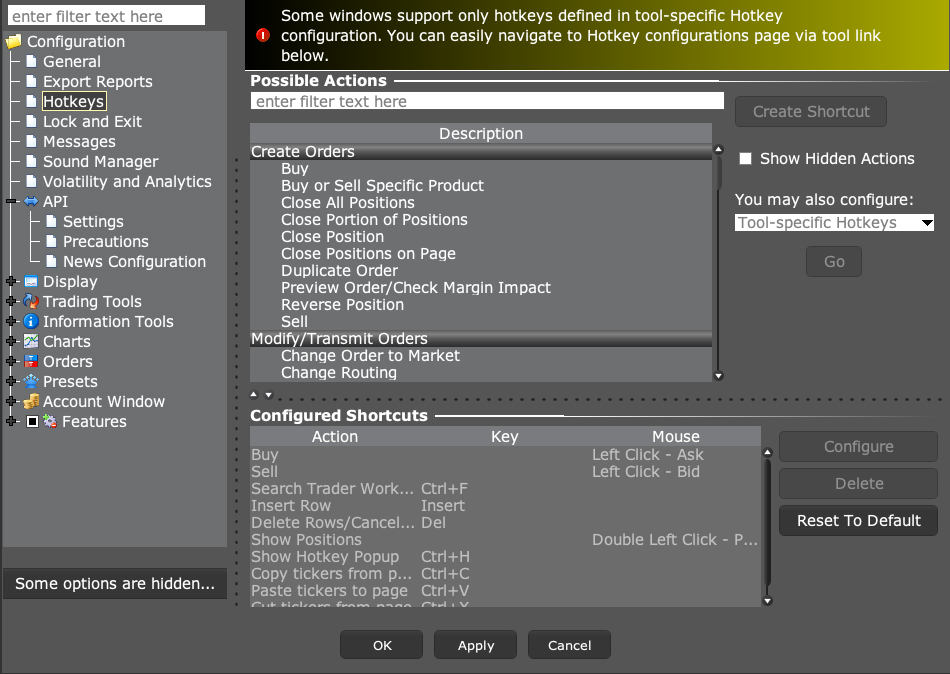950x674 pixels.
Task: Click Configured Shortcuts scrollbar up arrow
Action: (x=768, y=452)
